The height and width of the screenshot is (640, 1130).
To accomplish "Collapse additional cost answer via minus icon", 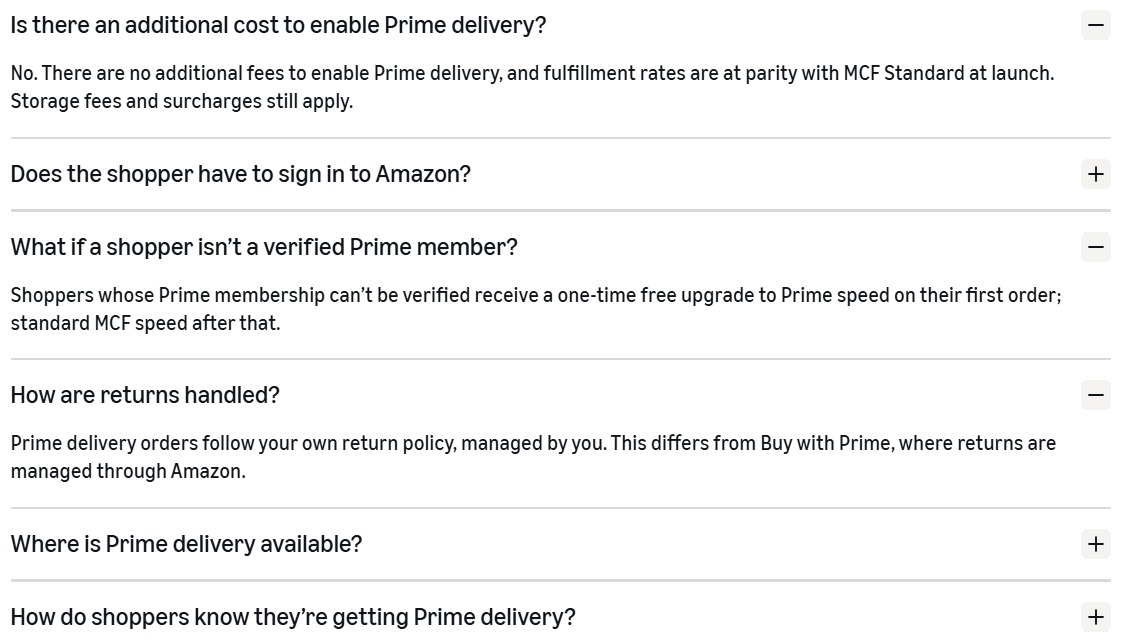I will [1095, 25].
